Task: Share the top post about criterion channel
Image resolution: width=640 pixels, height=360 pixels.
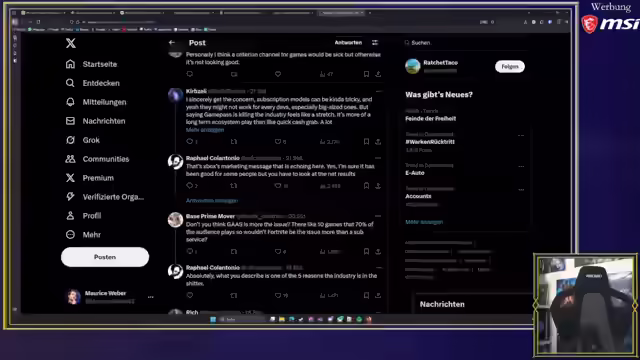Action: (378, 74)
